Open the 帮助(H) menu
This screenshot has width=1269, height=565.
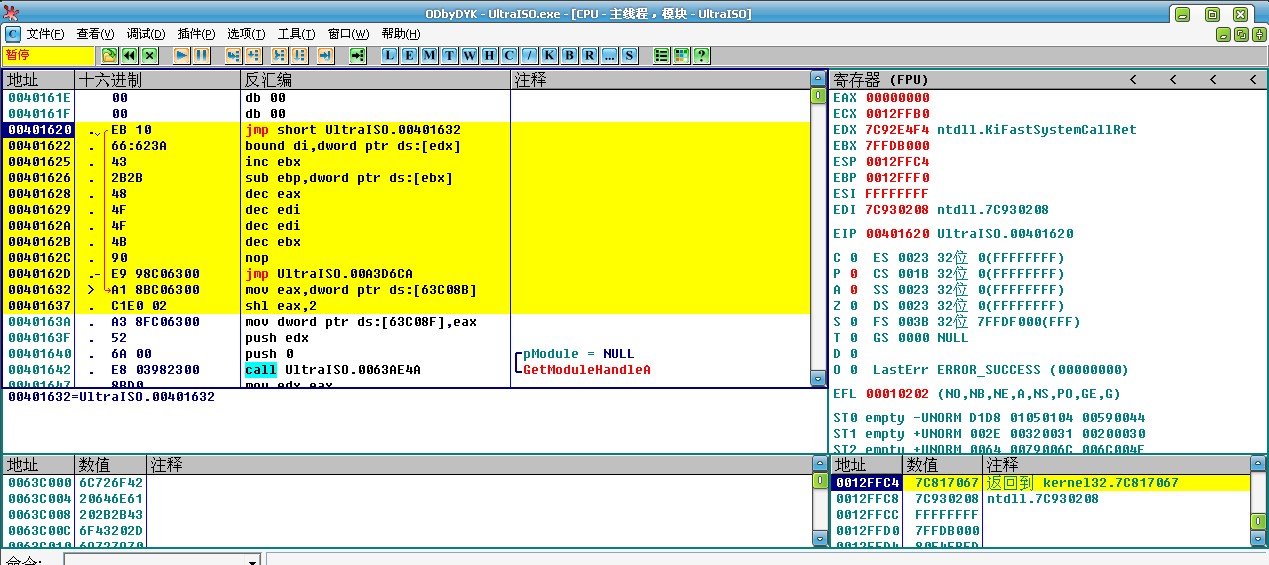pos(400,34)
